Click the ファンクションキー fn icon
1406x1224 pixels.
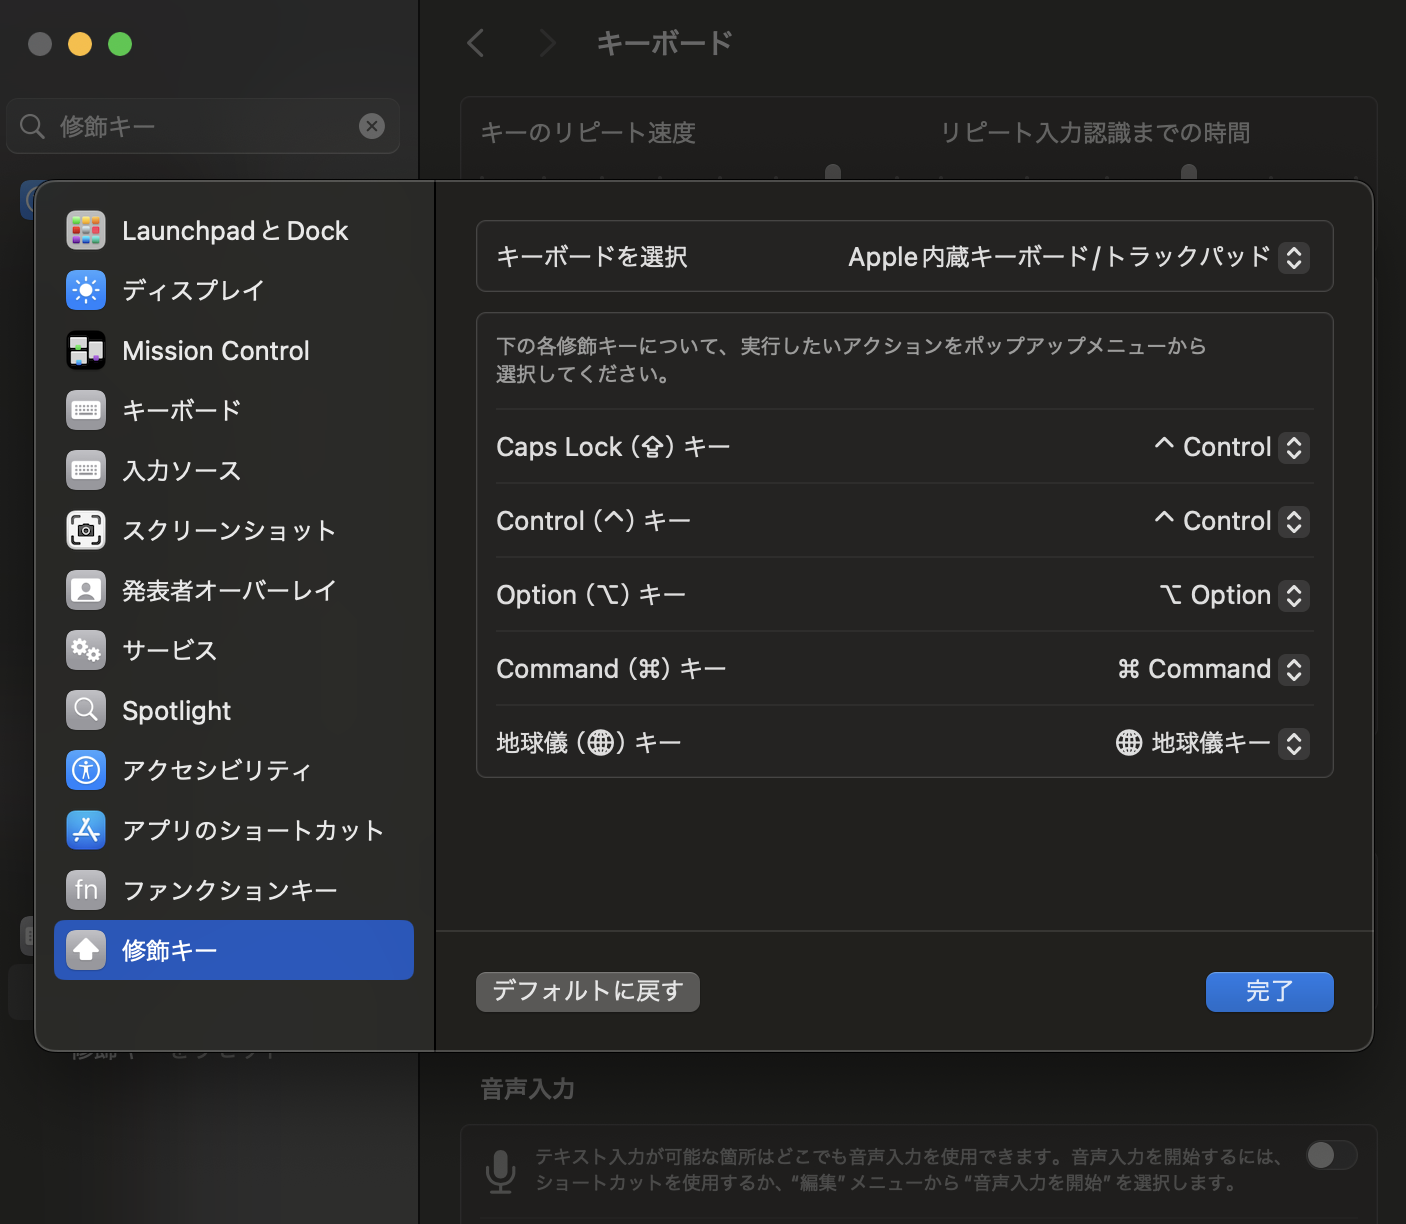(86, 890)
